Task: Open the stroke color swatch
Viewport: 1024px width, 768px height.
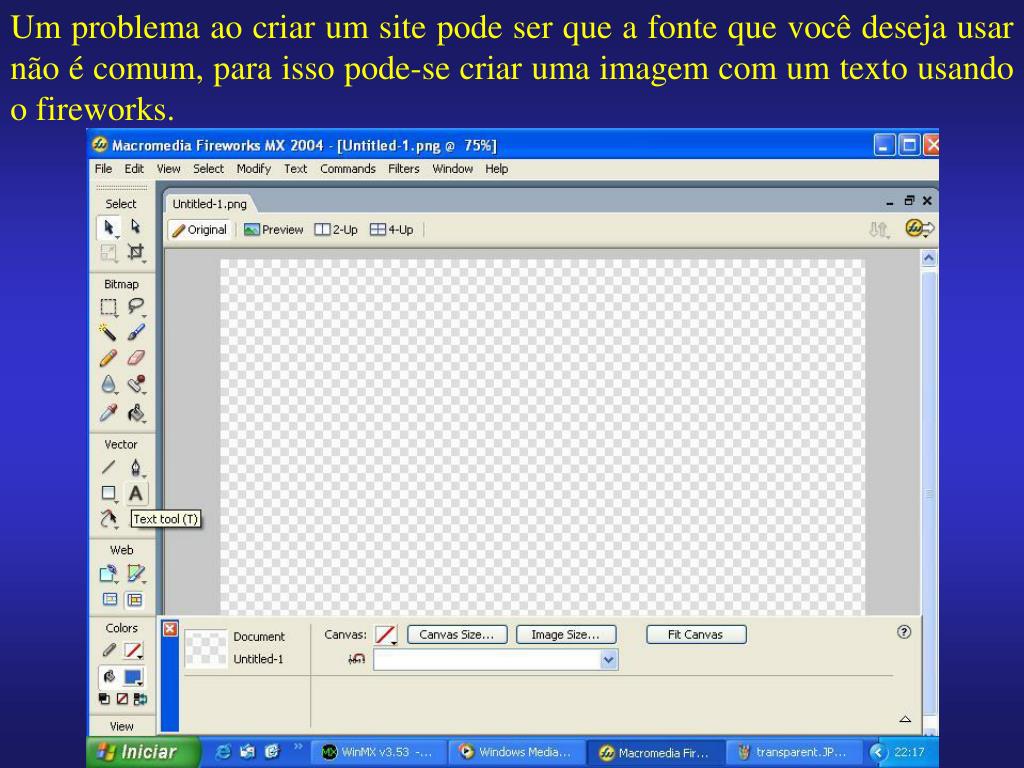Action: [133, 650]
